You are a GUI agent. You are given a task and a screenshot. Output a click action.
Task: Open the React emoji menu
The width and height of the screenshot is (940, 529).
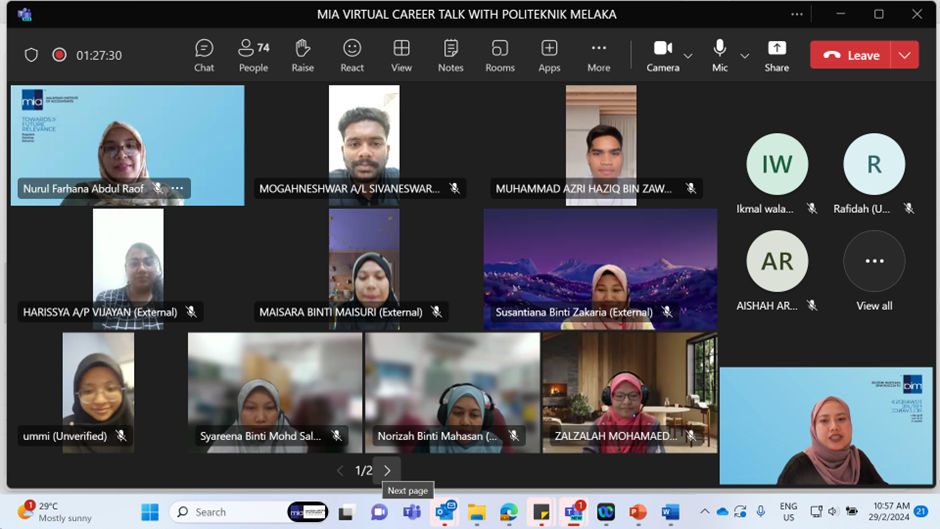pos(352,55)
